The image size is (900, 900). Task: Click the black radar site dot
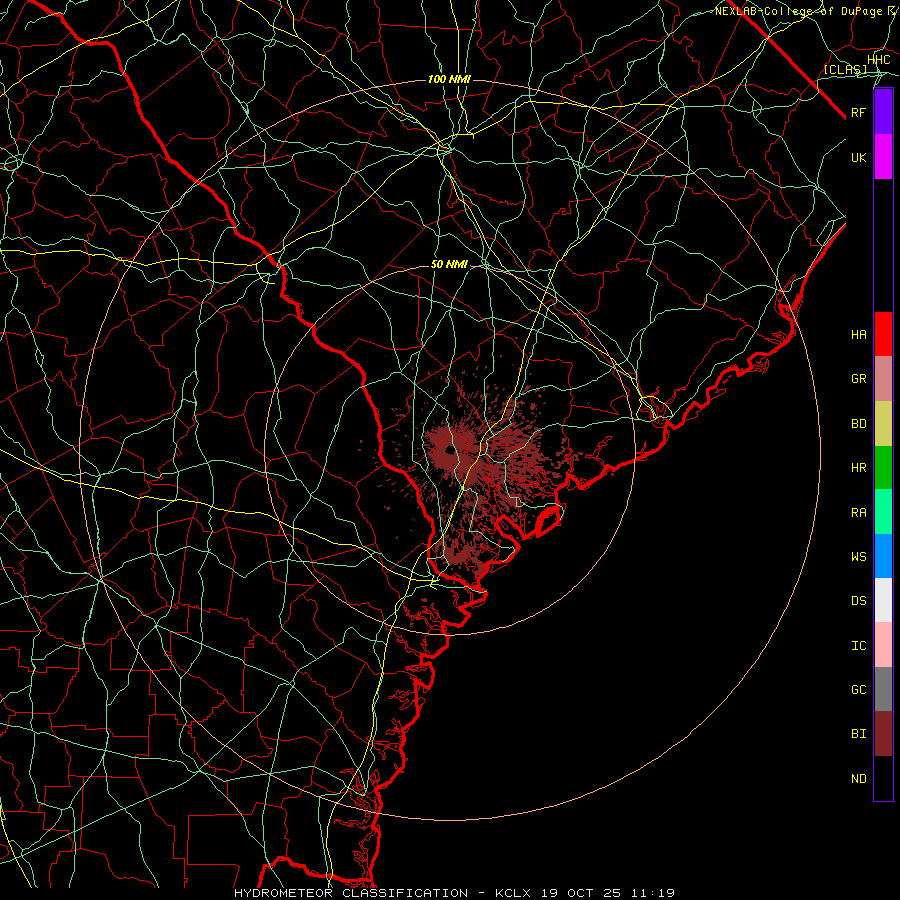450,449
